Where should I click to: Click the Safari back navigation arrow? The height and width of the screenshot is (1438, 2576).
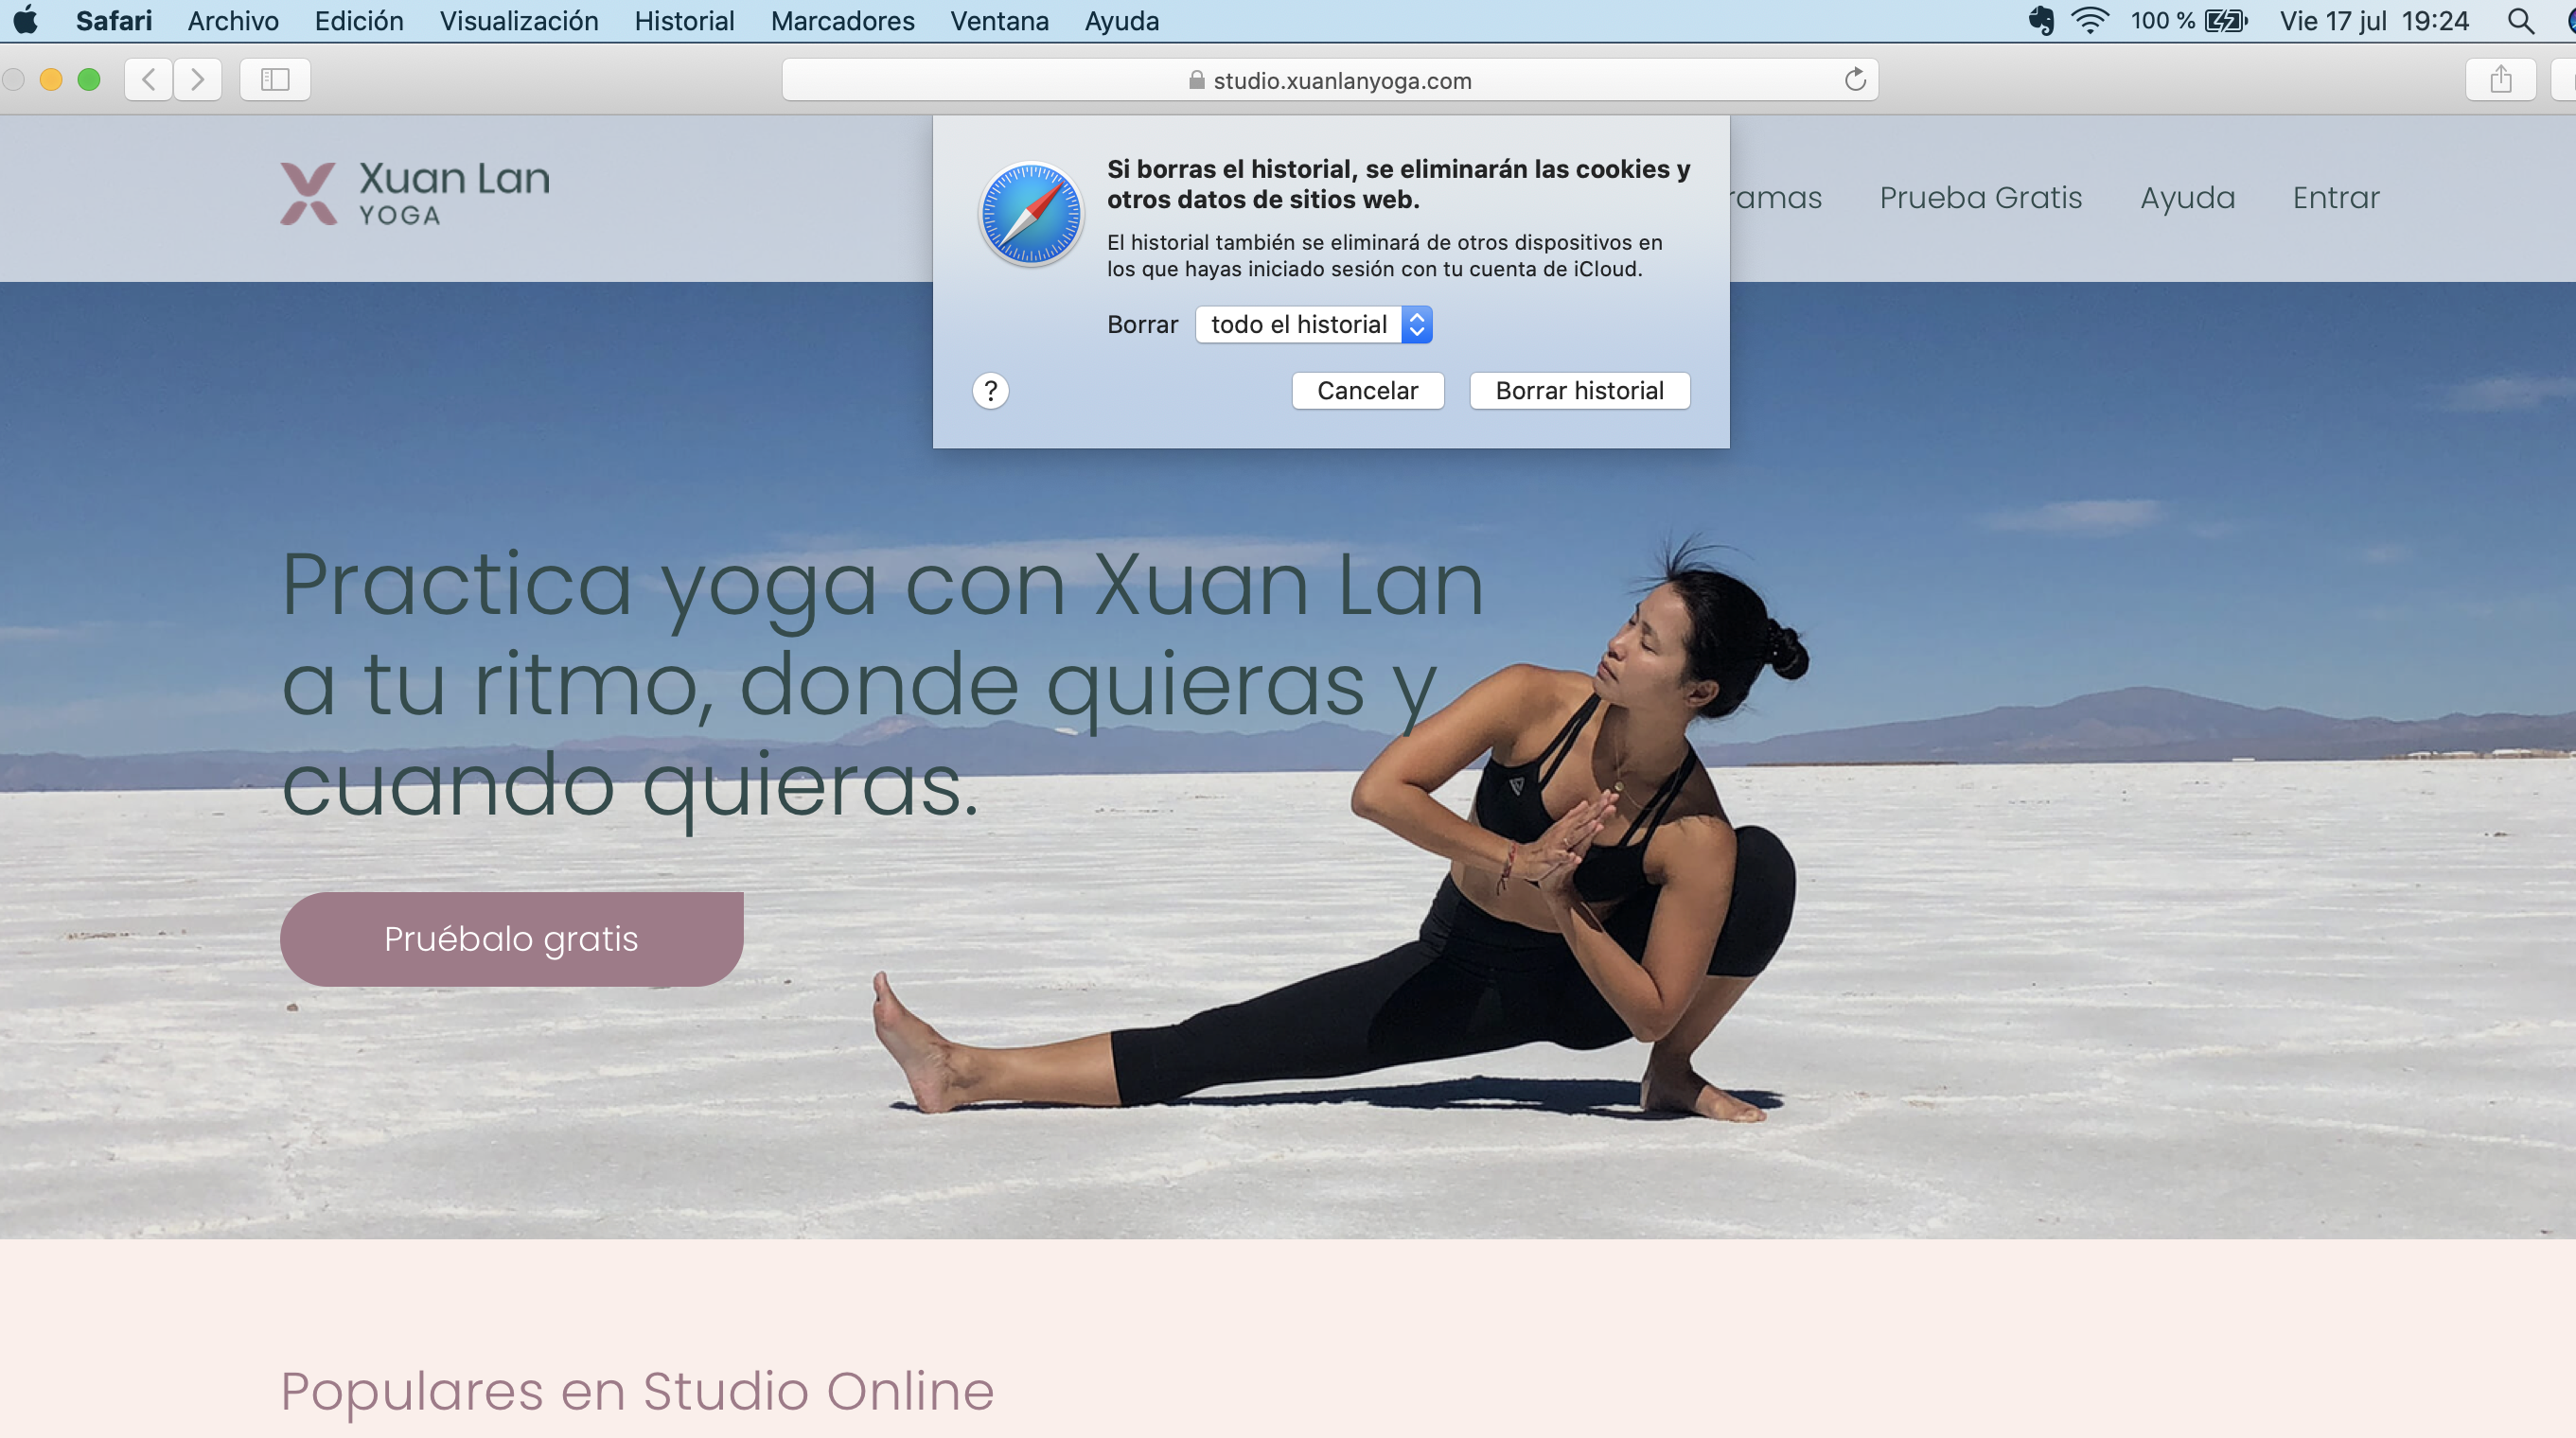point(148,80)
